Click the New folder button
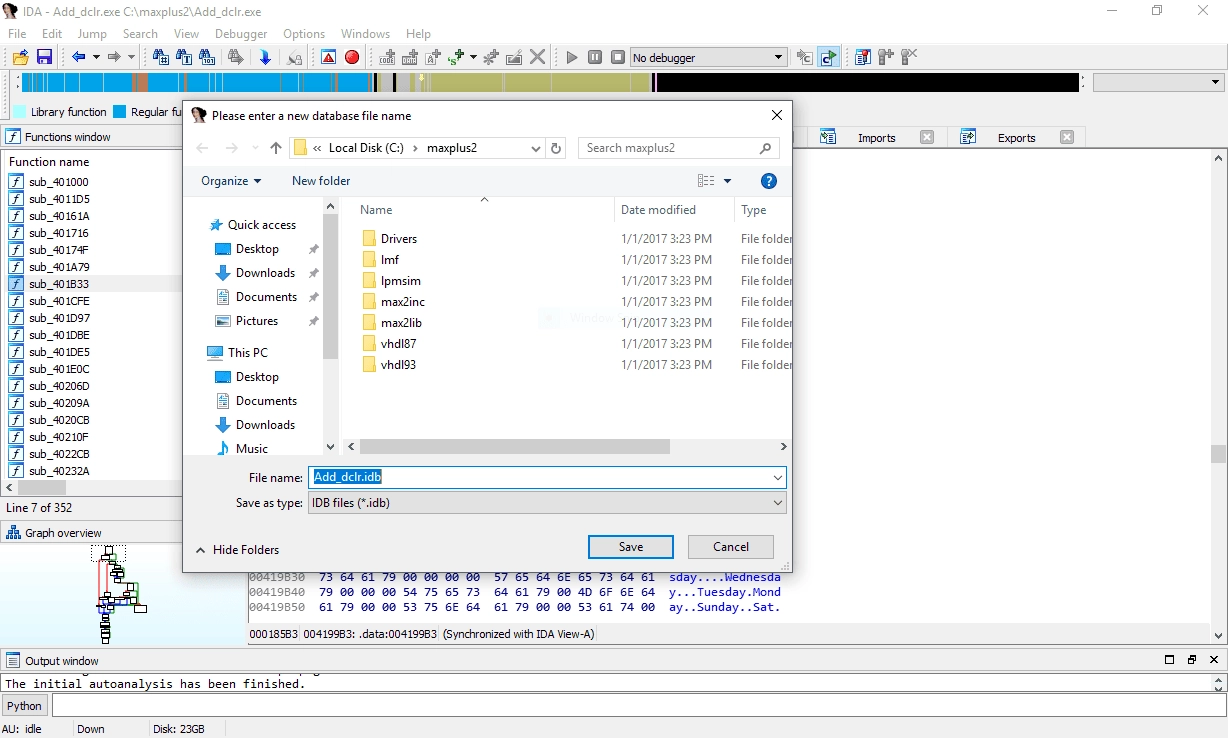1228x738 pixels. (321, 181)
